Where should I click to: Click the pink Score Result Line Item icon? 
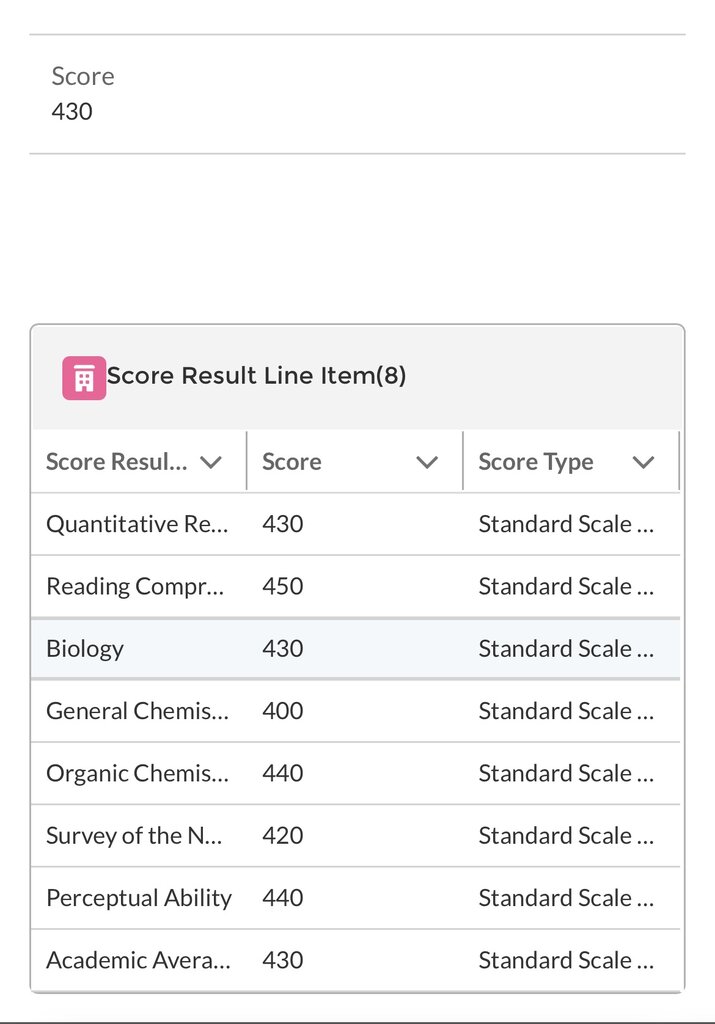[x=84, y=377]
